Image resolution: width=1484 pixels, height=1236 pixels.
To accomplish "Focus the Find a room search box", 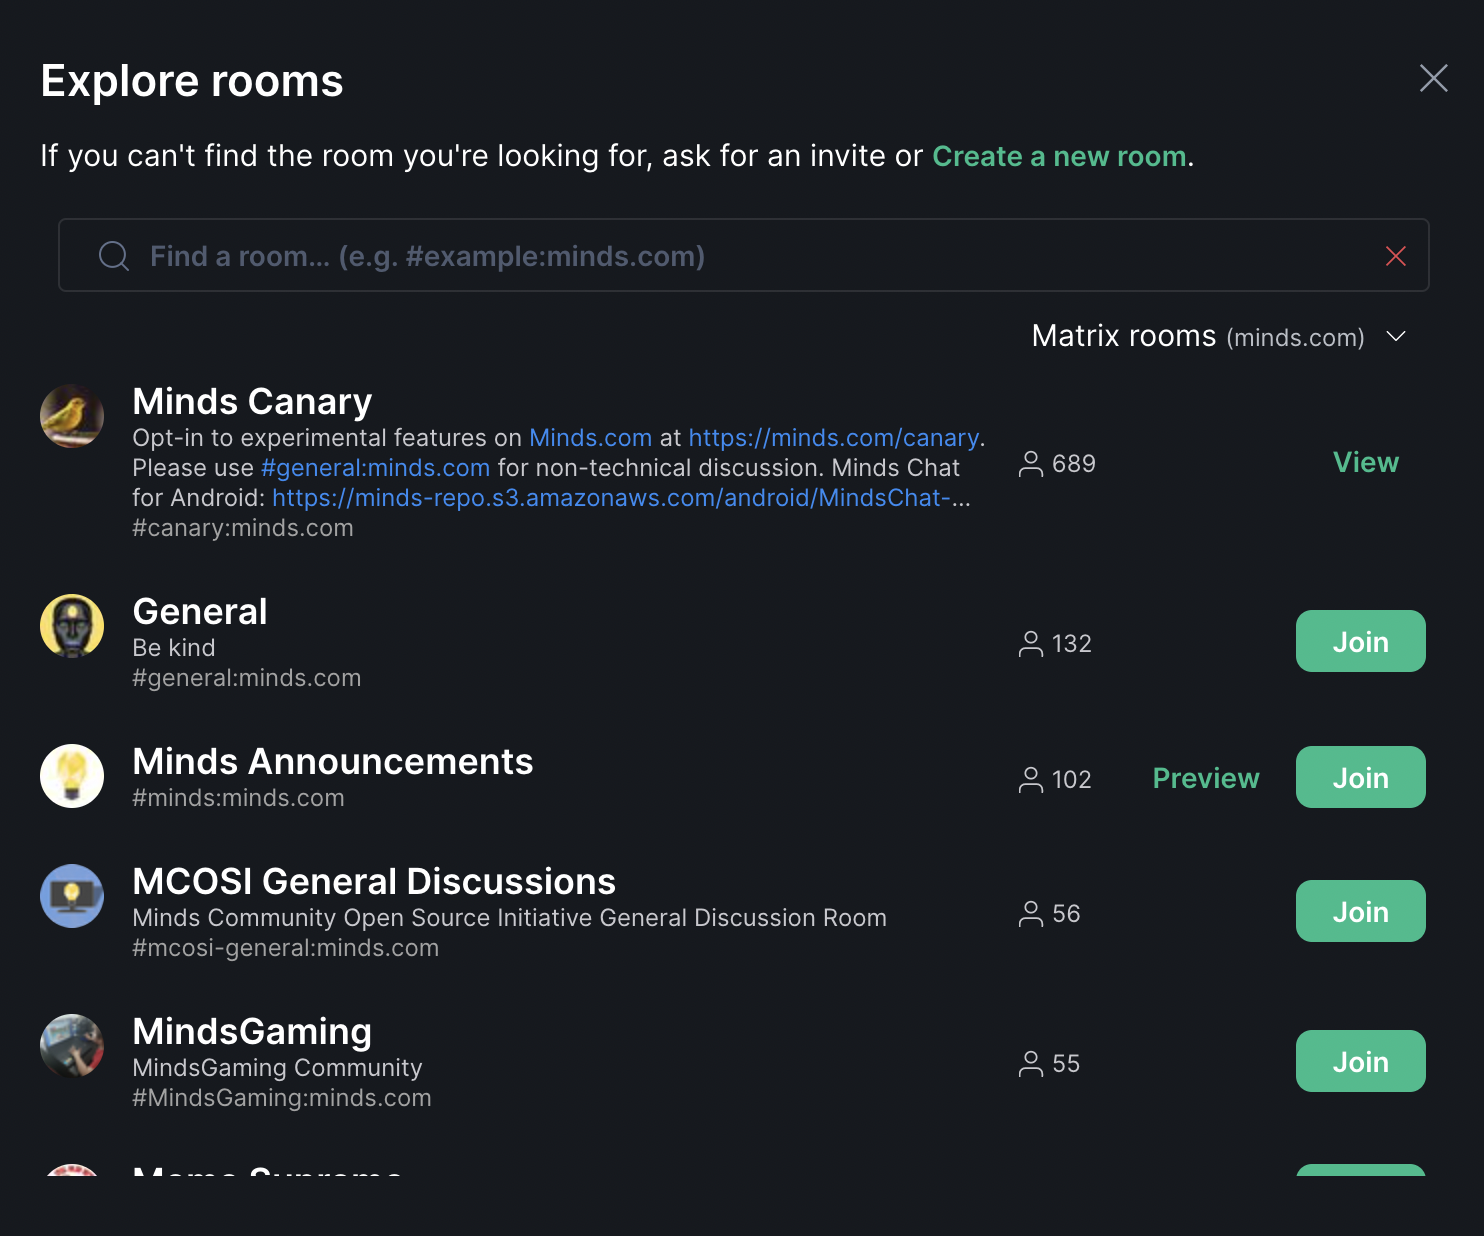I will pyautogui.click(x=744, y=255).
